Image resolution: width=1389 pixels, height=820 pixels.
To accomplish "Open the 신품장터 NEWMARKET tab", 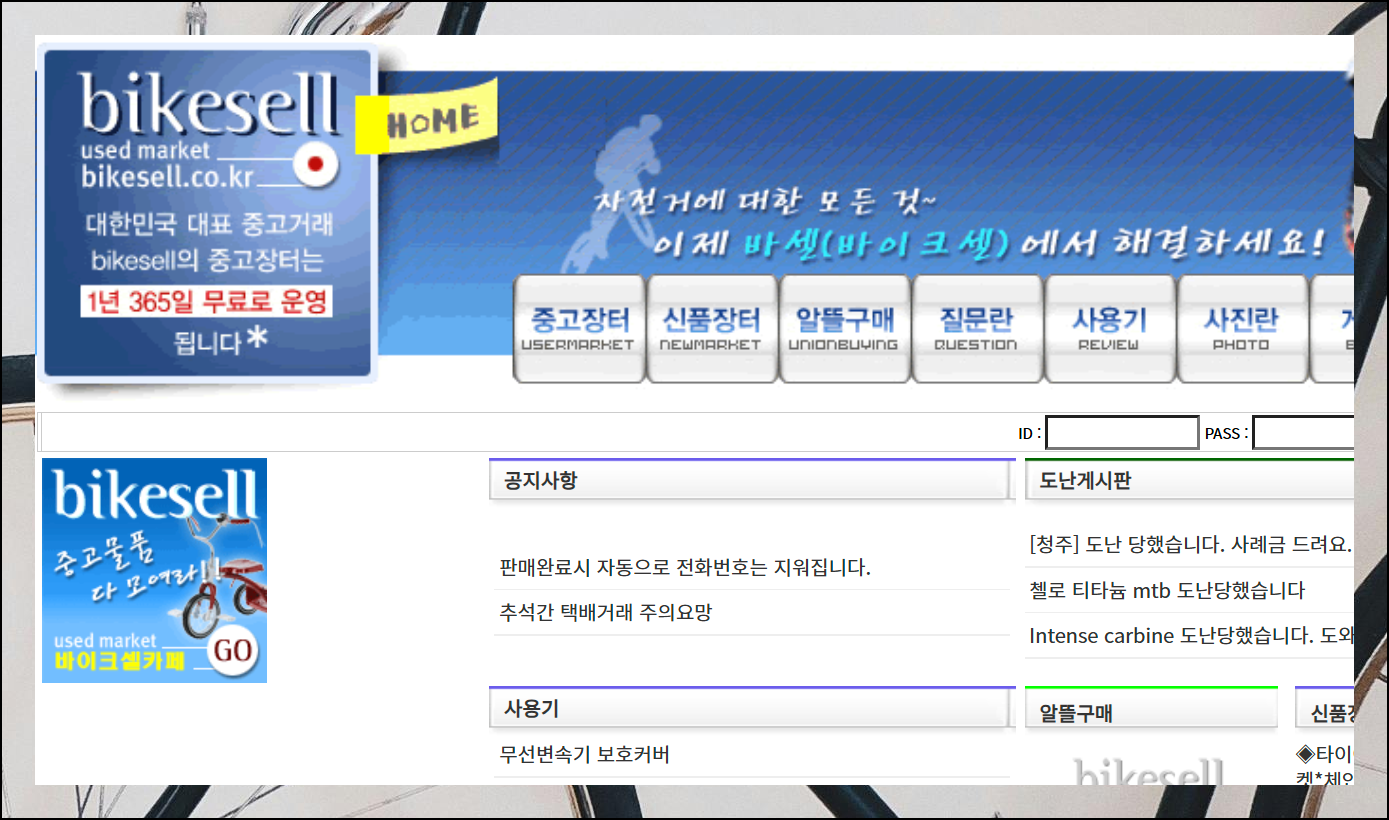I will [x=711, y=329].
